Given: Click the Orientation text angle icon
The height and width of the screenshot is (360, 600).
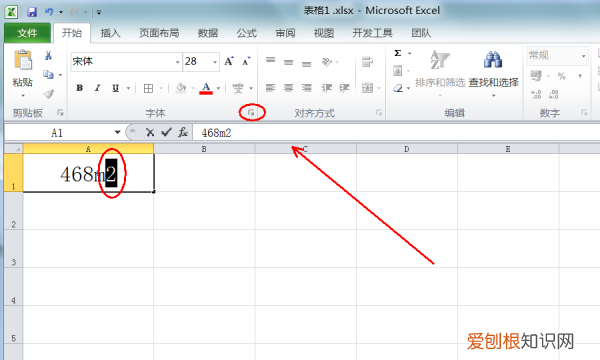Looking at the screenshot, I should point(327,62).
